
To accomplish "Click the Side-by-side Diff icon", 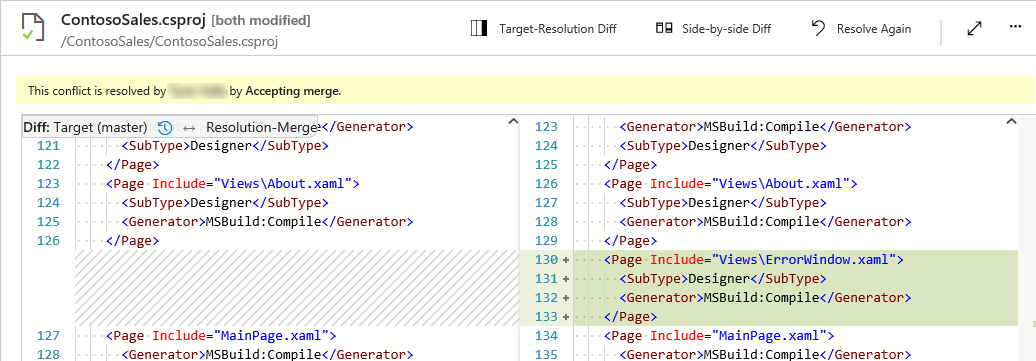I will coord(664,28).
